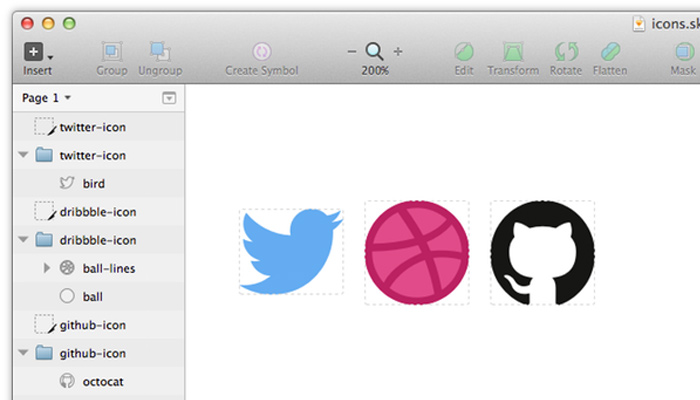
Task: Expand the ball-lines layer group
Action: click(46, 268)
